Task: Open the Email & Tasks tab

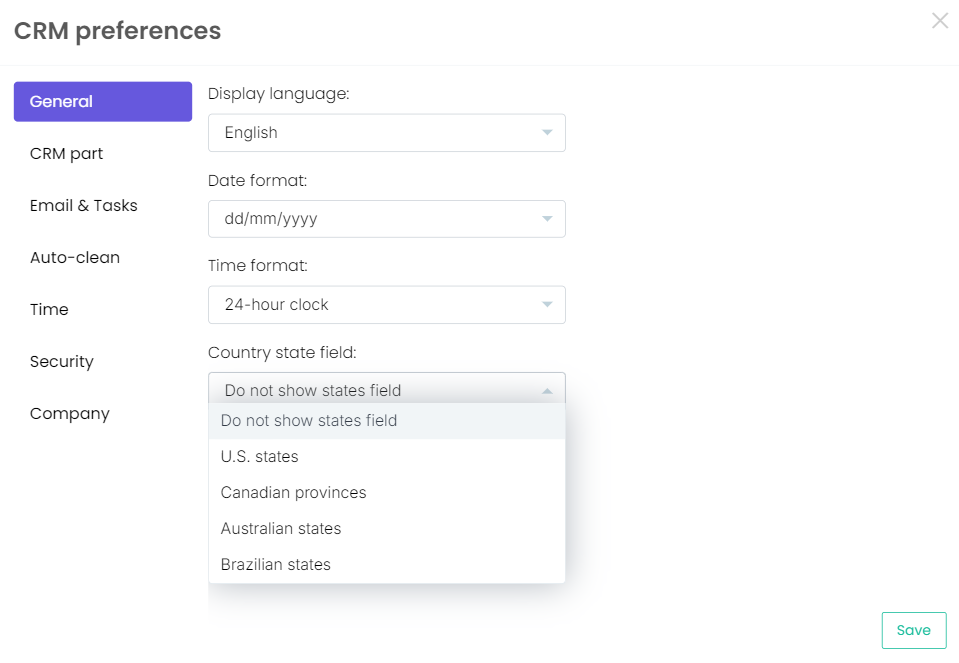Action: (84, 206)
